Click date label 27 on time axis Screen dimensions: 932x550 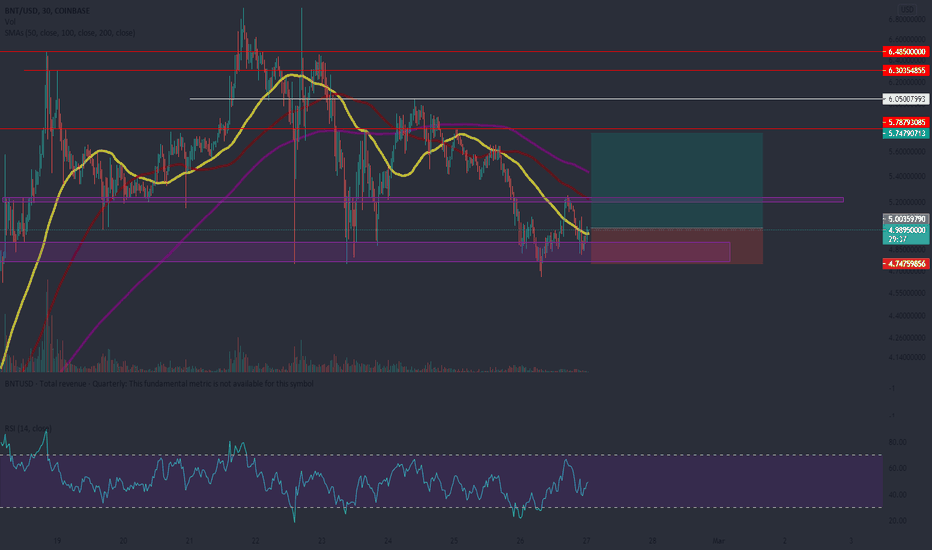tap(586, 541)
